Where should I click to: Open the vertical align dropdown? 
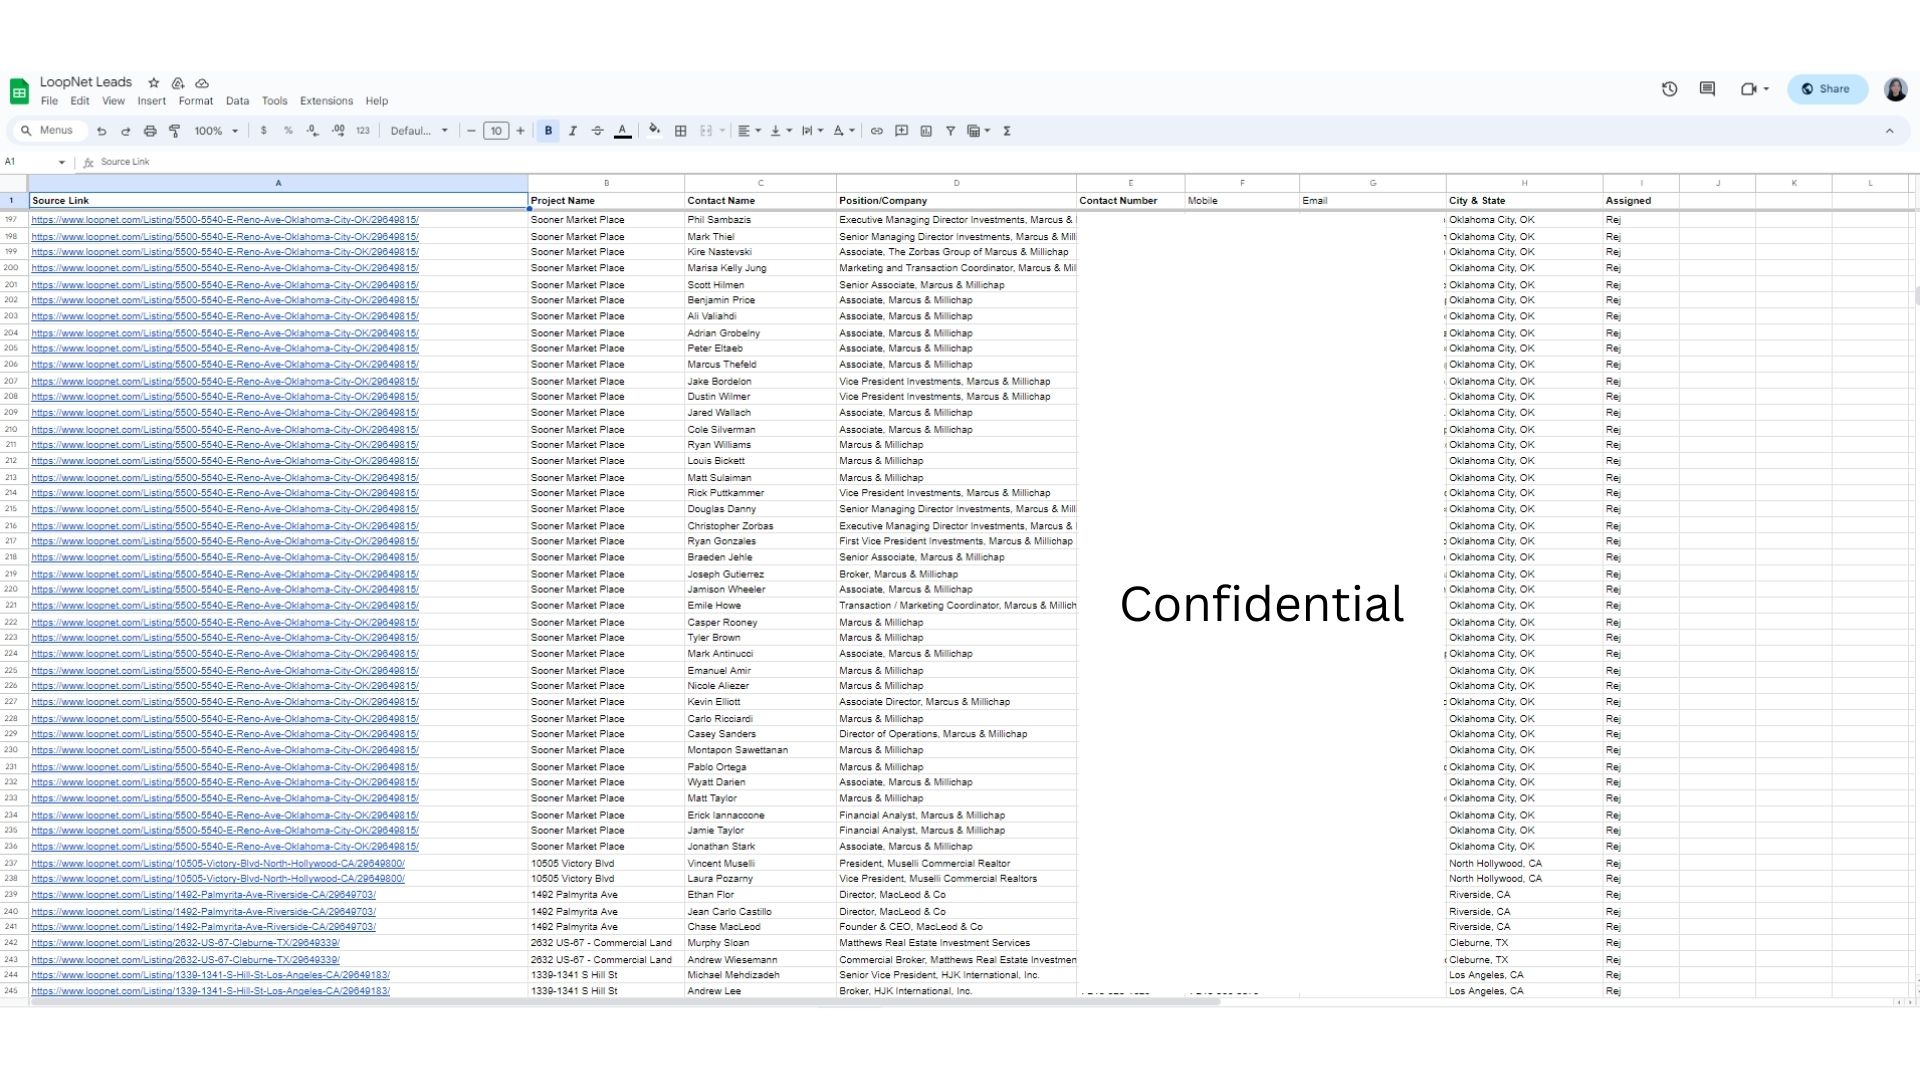coord(781,131)
